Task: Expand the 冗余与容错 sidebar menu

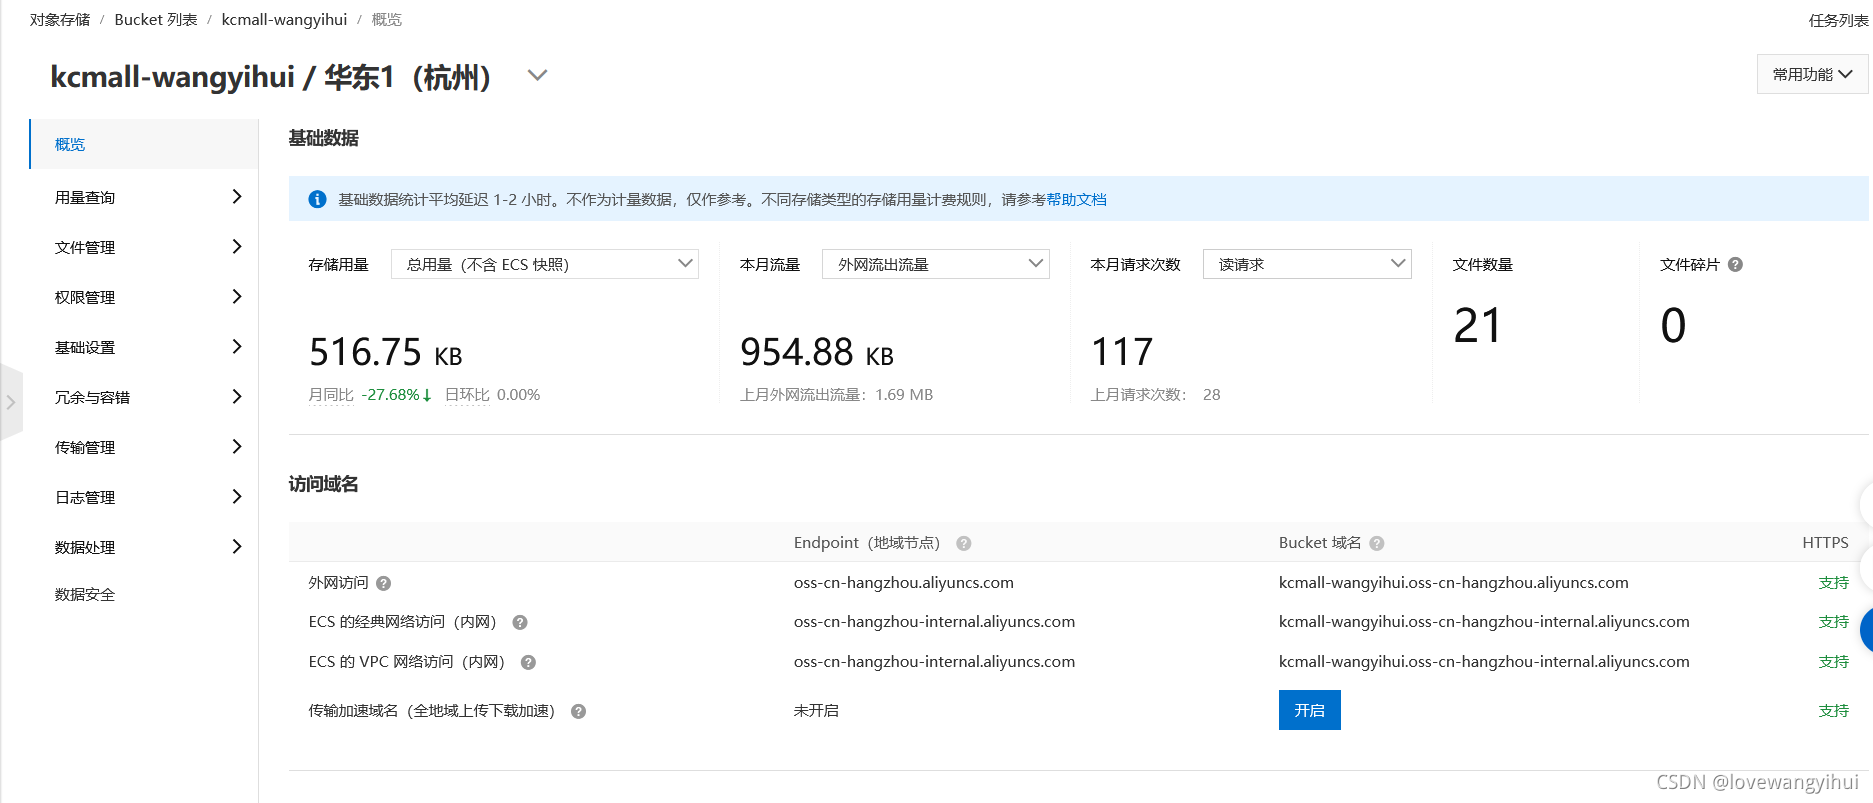Action: 144,397
